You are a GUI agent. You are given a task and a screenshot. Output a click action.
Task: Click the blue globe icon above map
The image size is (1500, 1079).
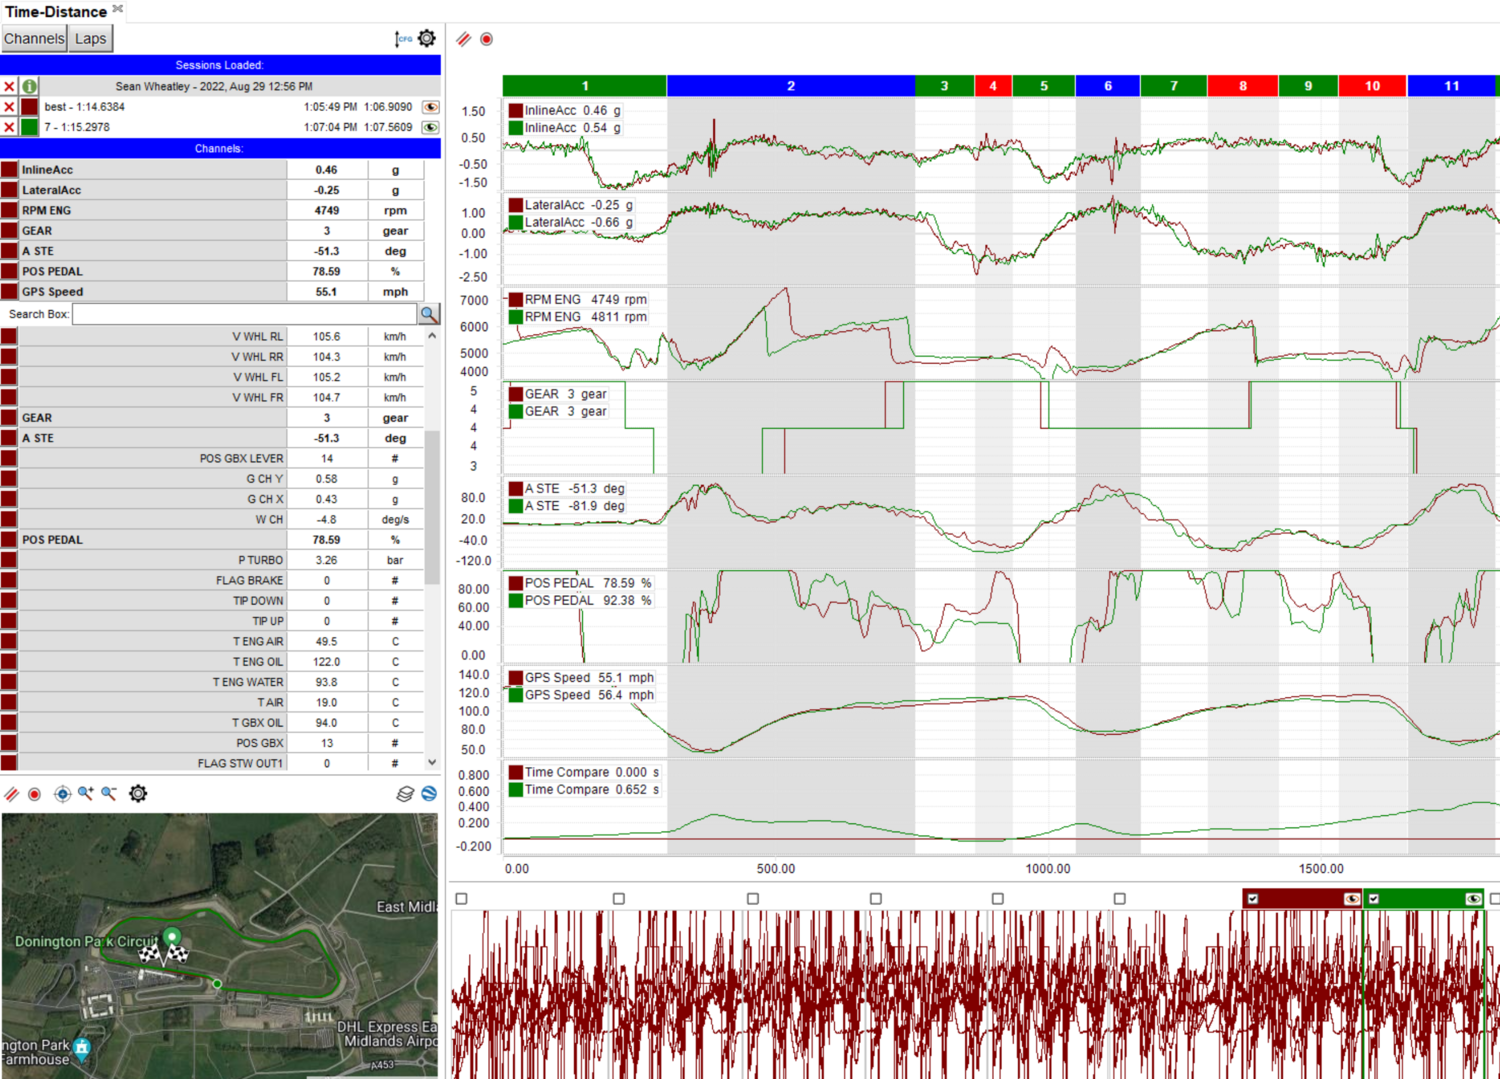tap(429, 793)
